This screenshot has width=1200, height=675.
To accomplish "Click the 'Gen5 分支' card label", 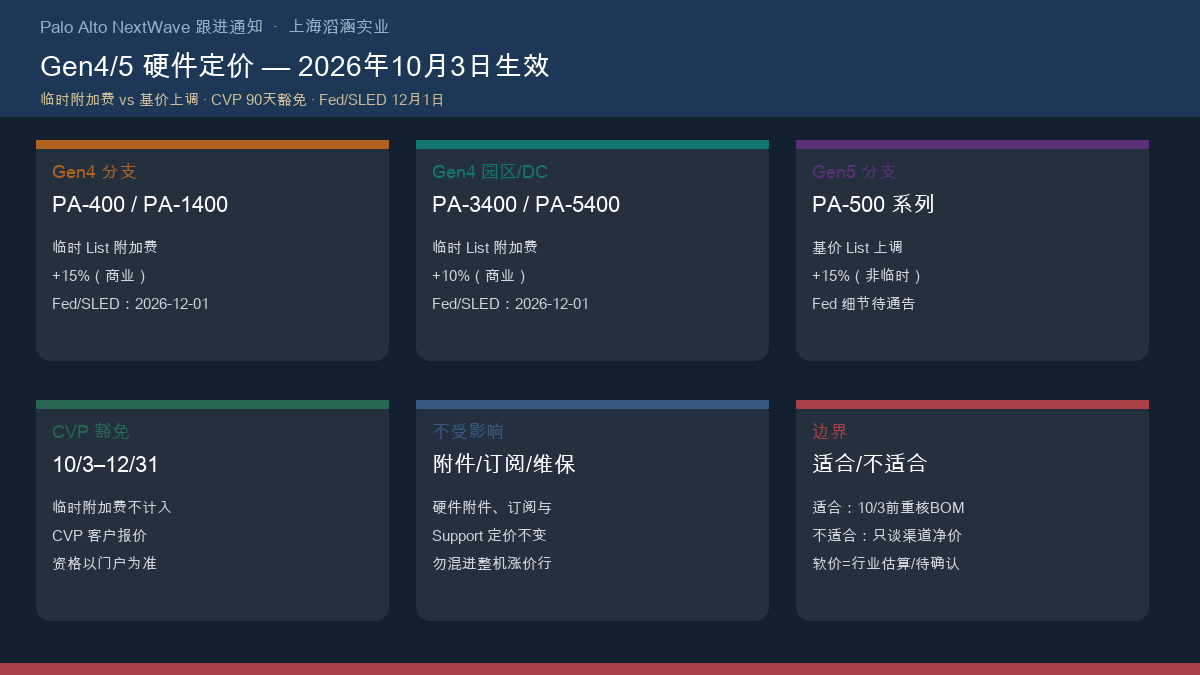I will coord(854,172).
